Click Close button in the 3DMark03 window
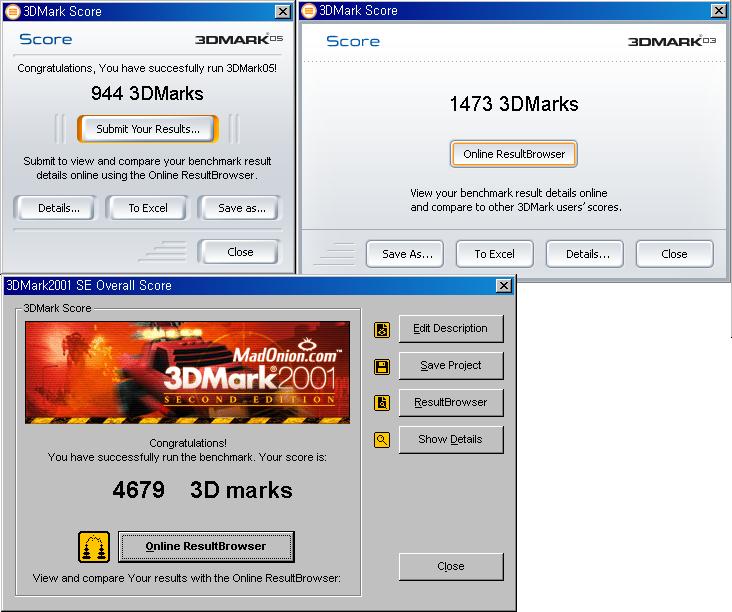Image resolution: width=732 pixels, height=612 pixels. pos(675,254)
